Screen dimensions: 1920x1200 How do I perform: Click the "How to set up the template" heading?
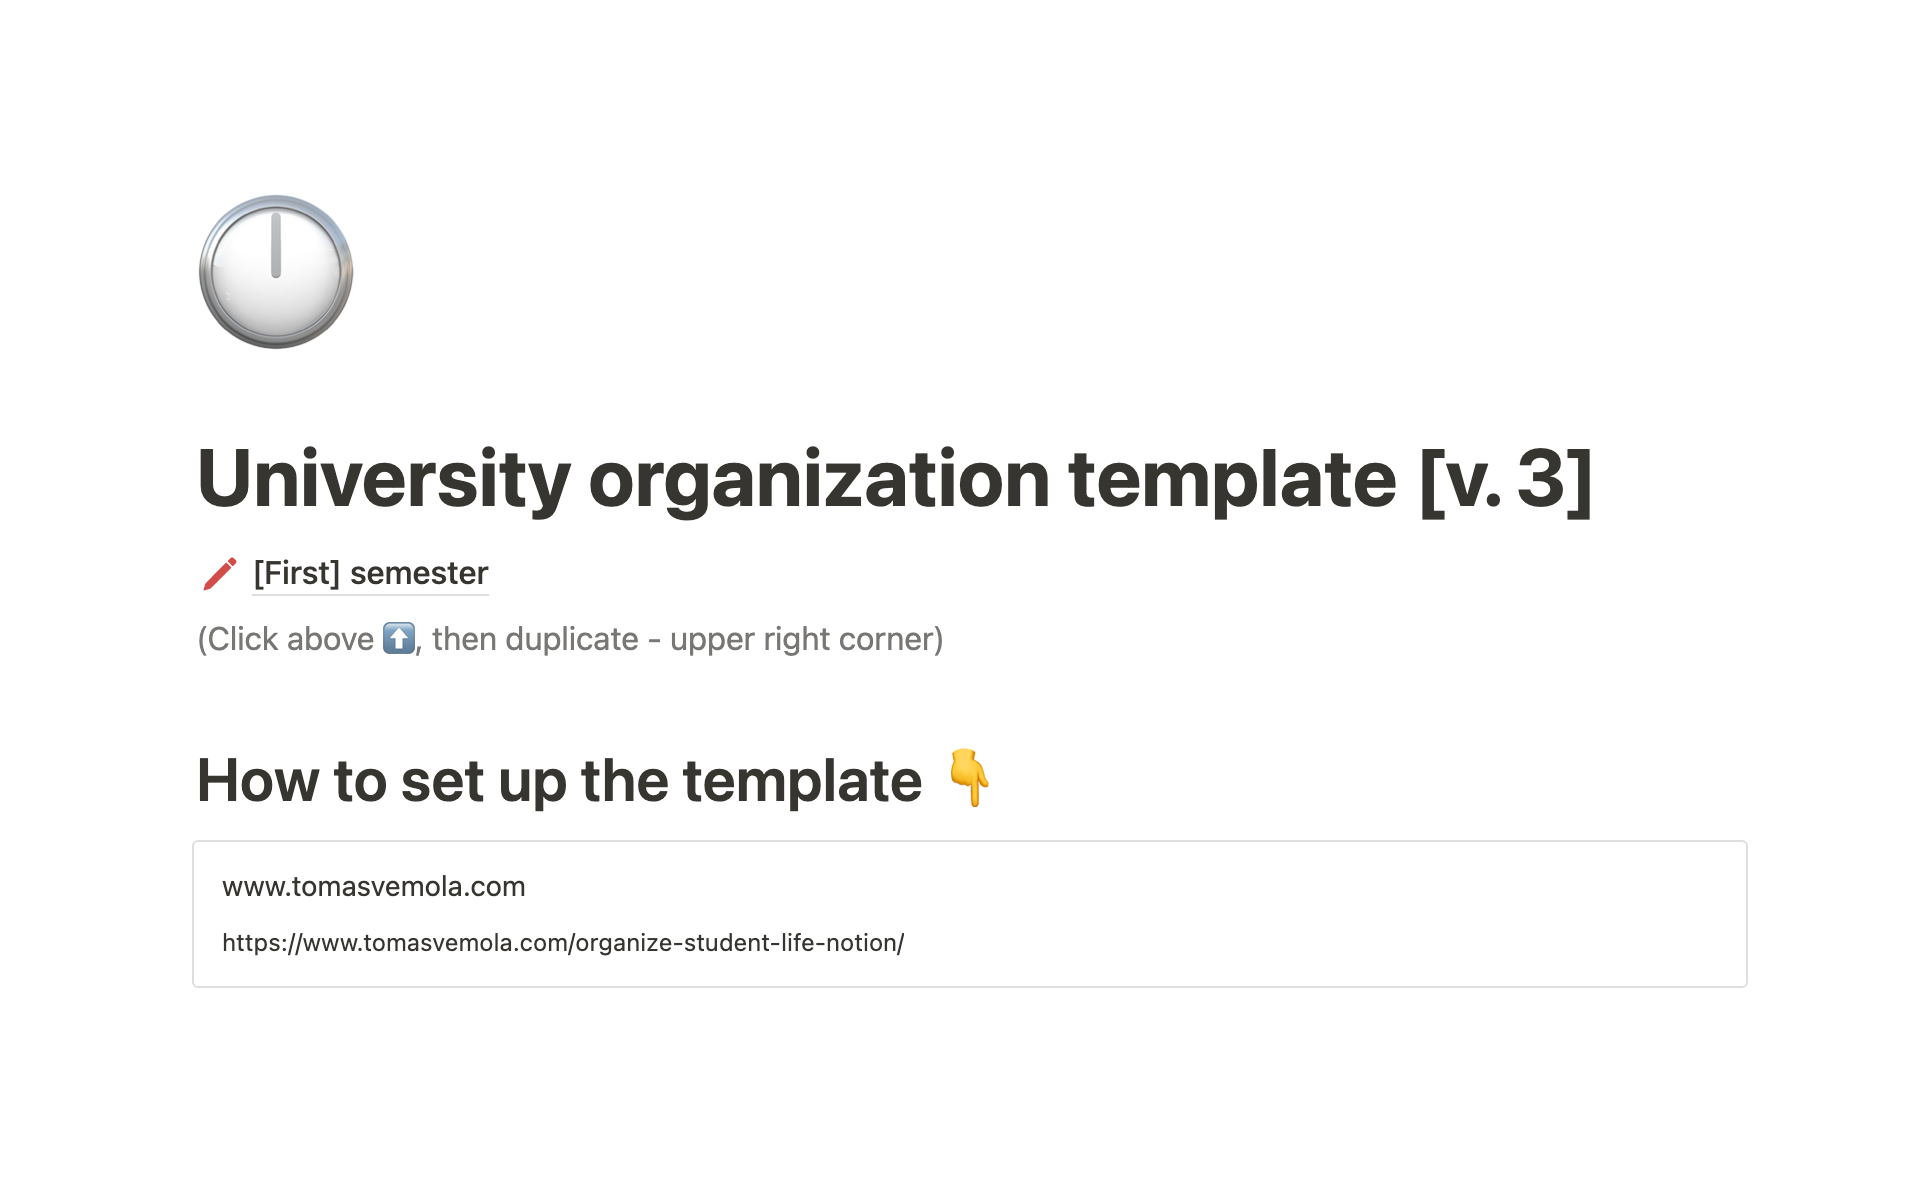tap(559, 781)
